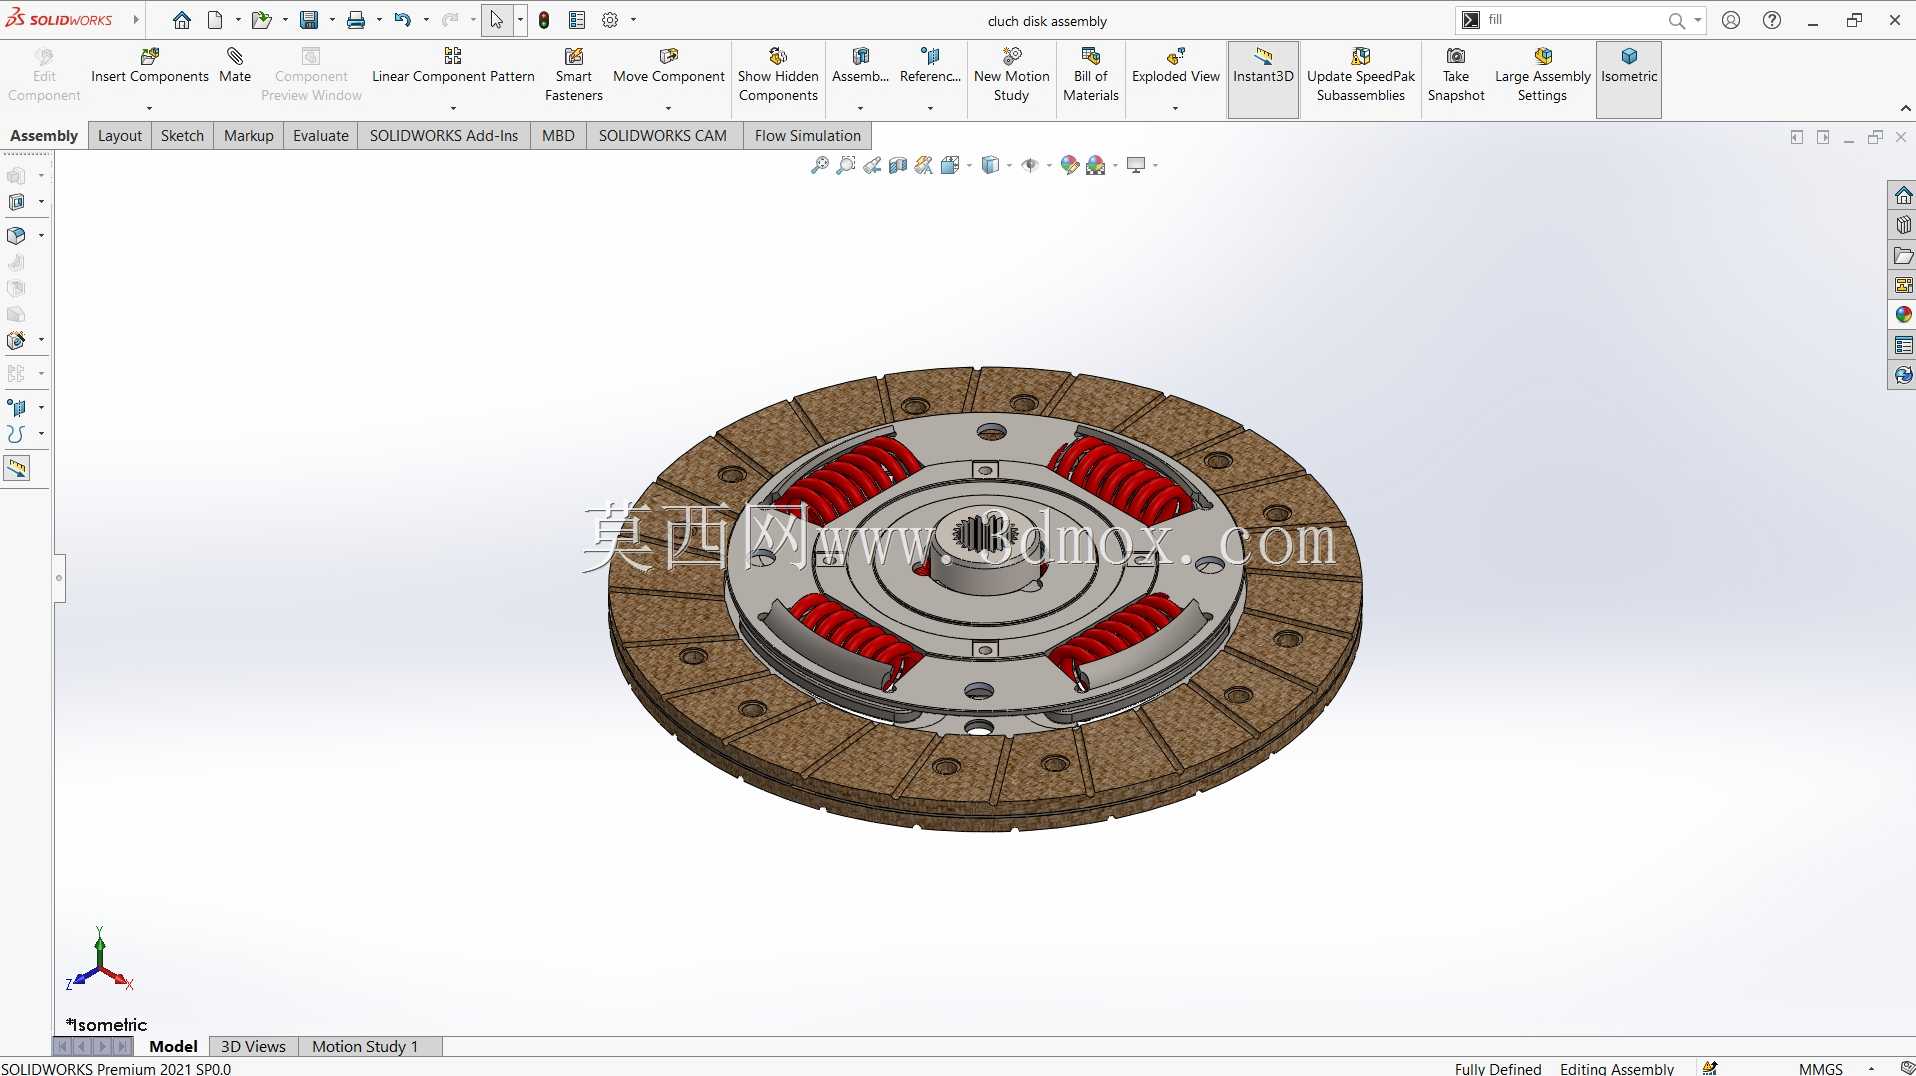
Task: Open Assembly Features tool
Action: pyautogui.click(x=860, y=66)
